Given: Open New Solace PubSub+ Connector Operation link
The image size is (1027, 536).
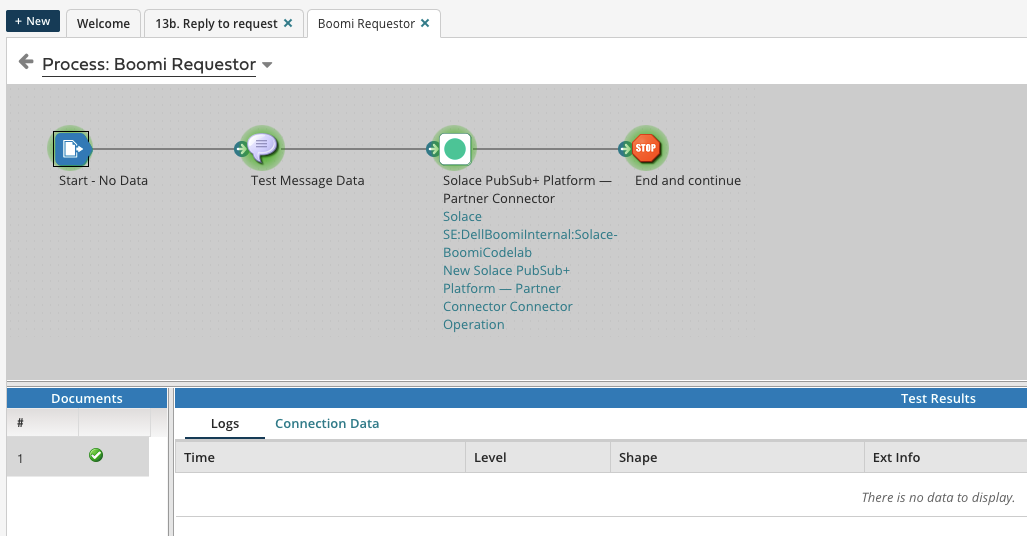Looking at the screenshot, I should click(507, 297).
